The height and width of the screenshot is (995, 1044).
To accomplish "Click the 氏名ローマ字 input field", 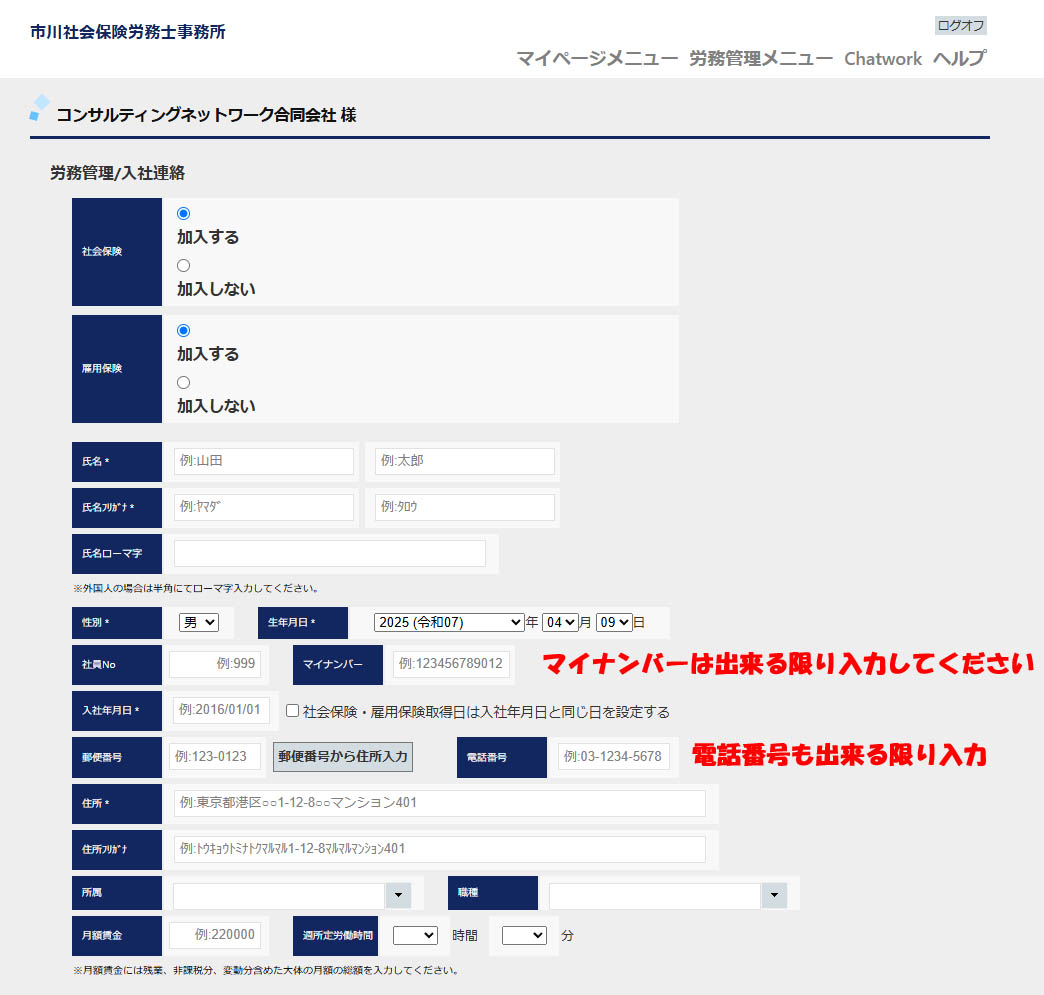I will (x=330, y=554).
